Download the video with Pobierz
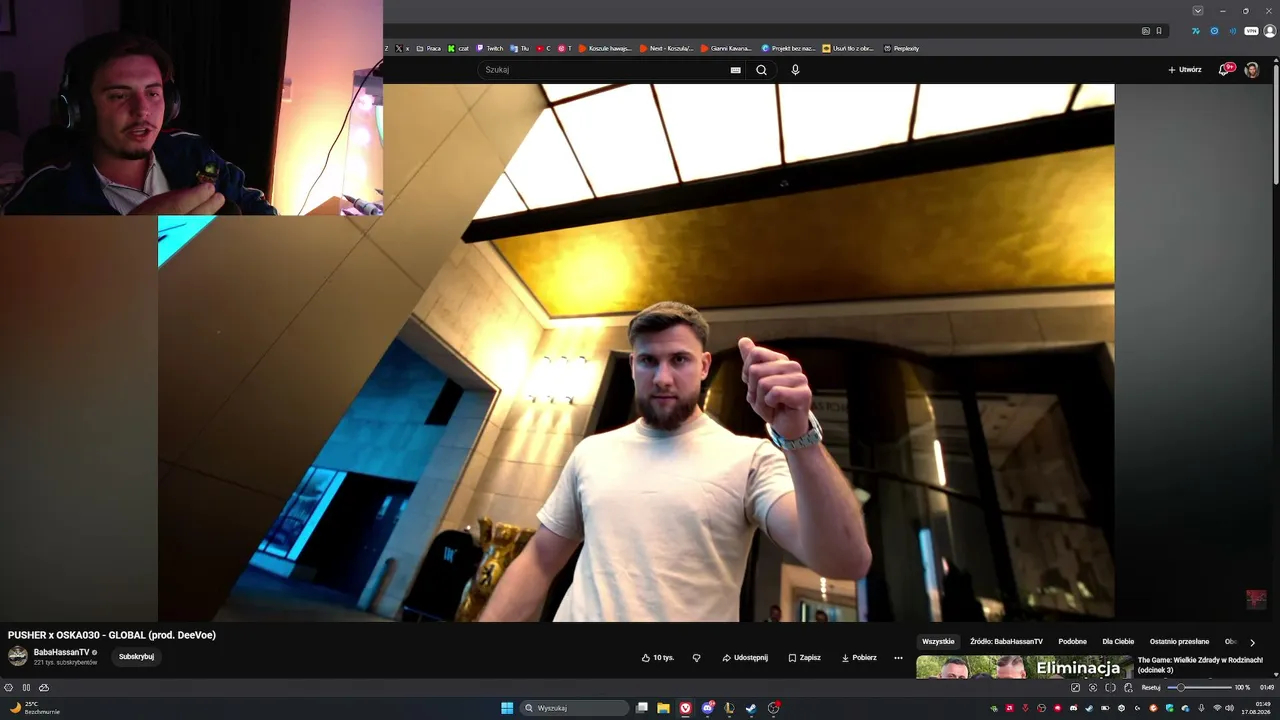1280x720 pixels. pyautogui.click(x=859, y=658)
